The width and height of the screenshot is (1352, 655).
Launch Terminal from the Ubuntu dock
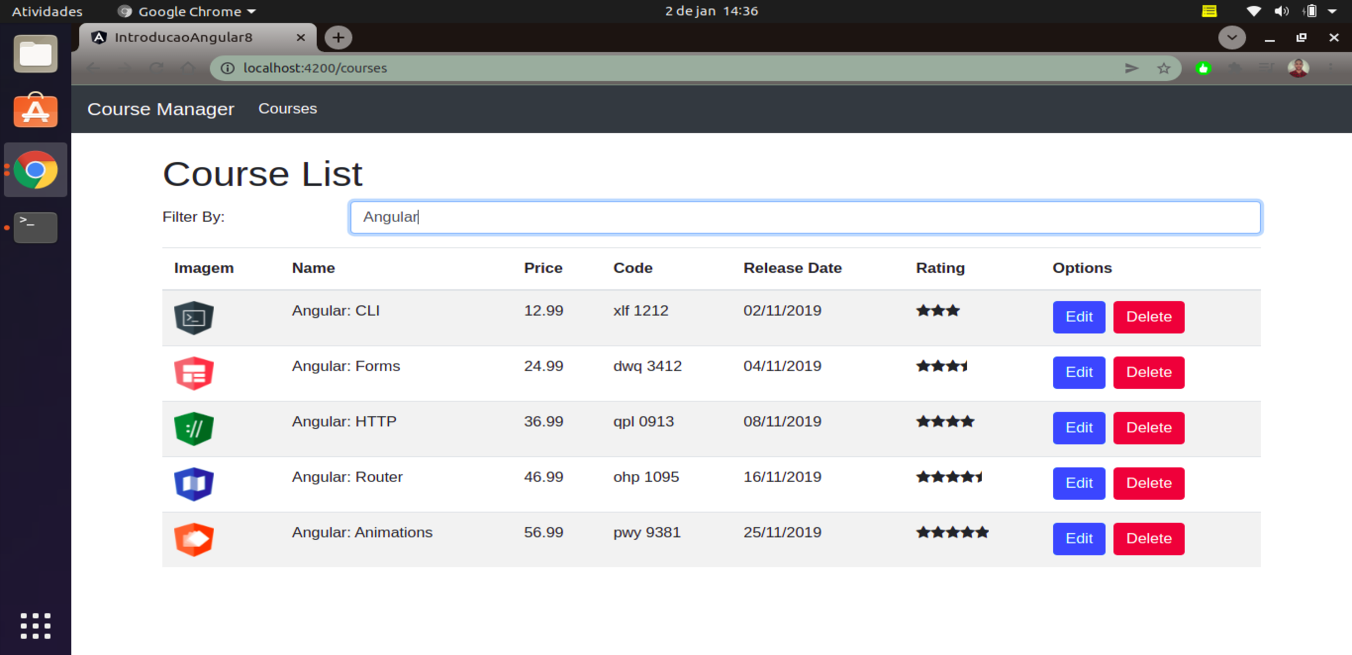(36, 227)
